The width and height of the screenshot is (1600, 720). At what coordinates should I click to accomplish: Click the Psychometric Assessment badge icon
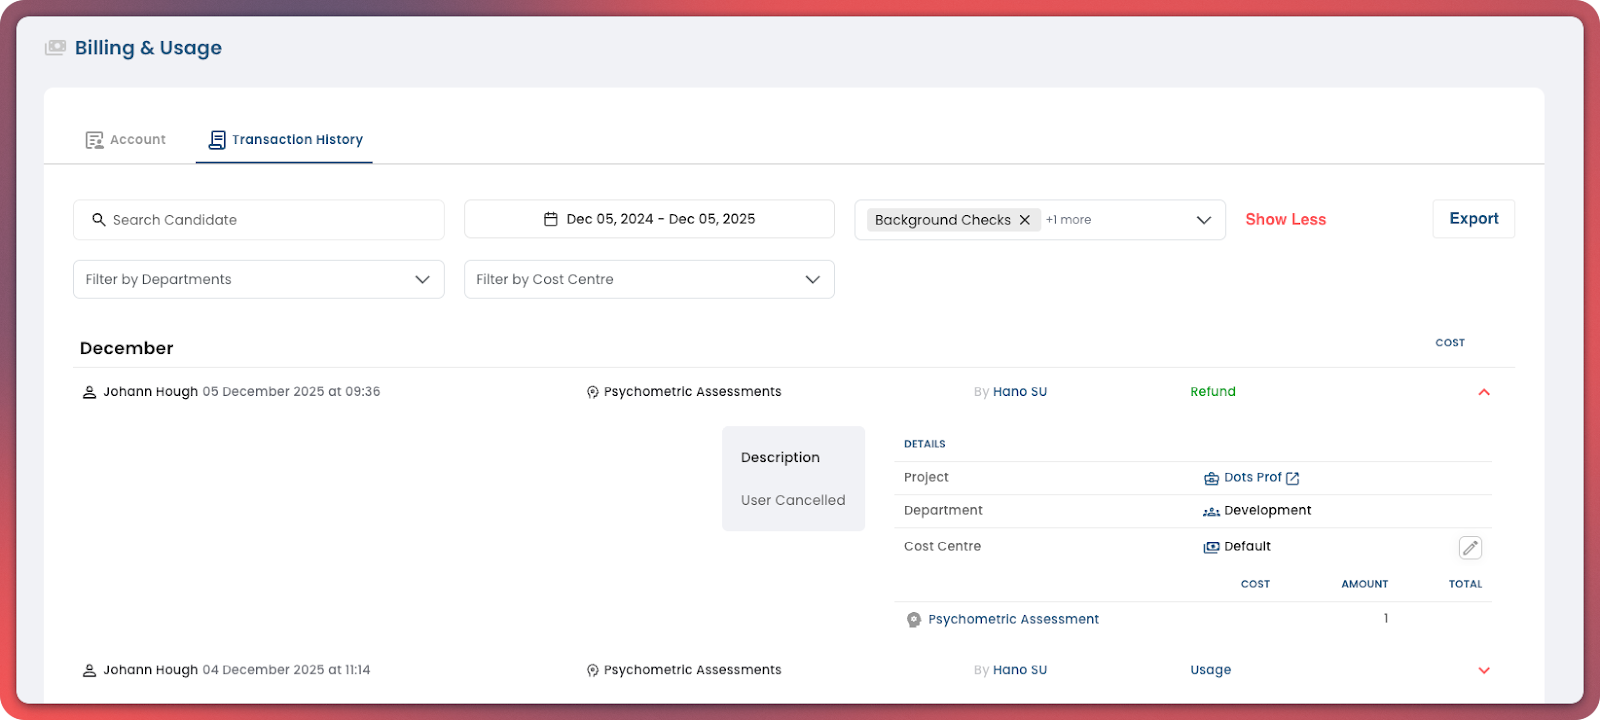coord(913,620)
